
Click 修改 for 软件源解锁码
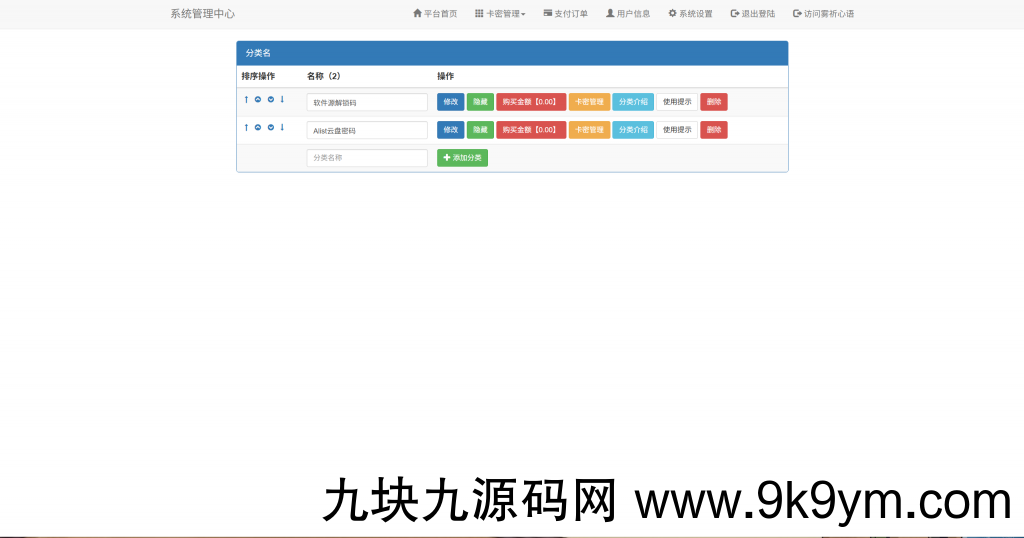(451, 102)
